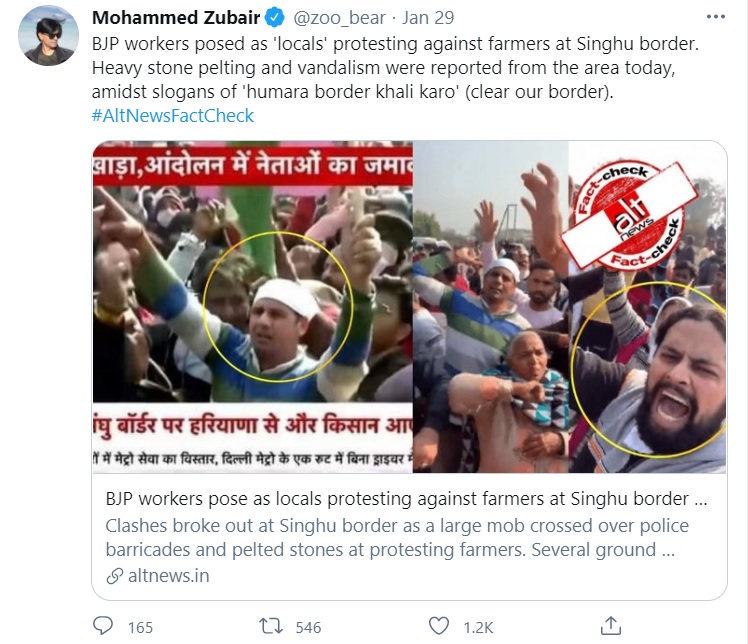Click the reply speech bubble icon
Screen dimensions: 748x644
click(x=103, y=626)
